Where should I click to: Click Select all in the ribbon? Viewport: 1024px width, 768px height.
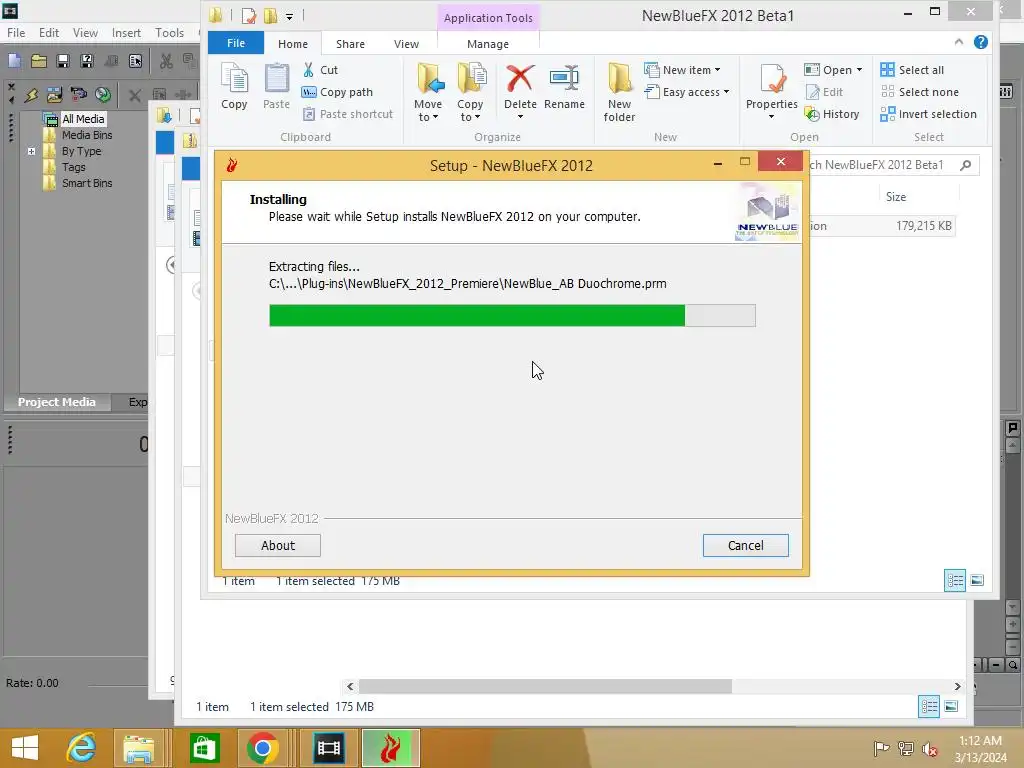pos(912,70)
